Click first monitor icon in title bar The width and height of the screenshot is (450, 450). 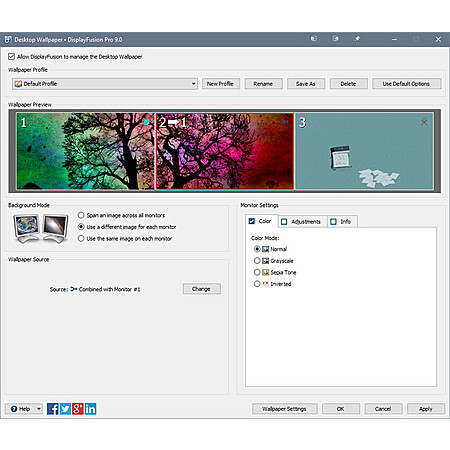click(x=314, y=39)
